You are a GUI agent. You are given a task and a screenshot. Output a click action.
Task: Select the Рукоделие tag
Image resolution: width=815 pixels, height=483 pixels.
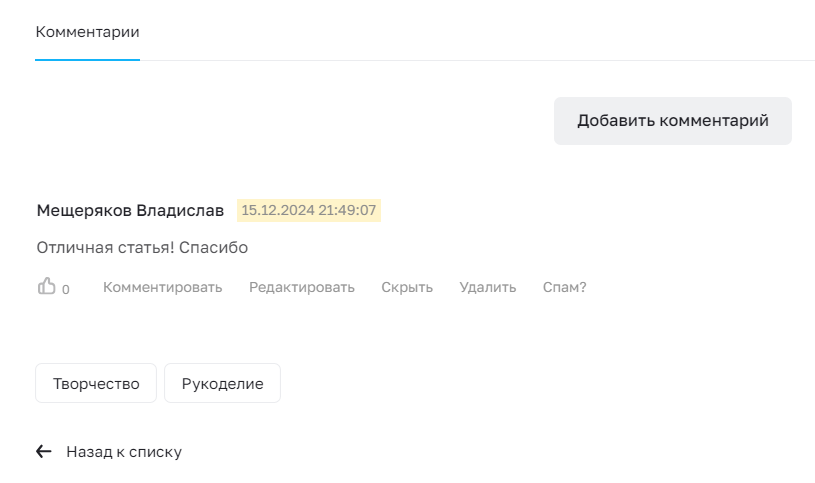pos(222,383)
